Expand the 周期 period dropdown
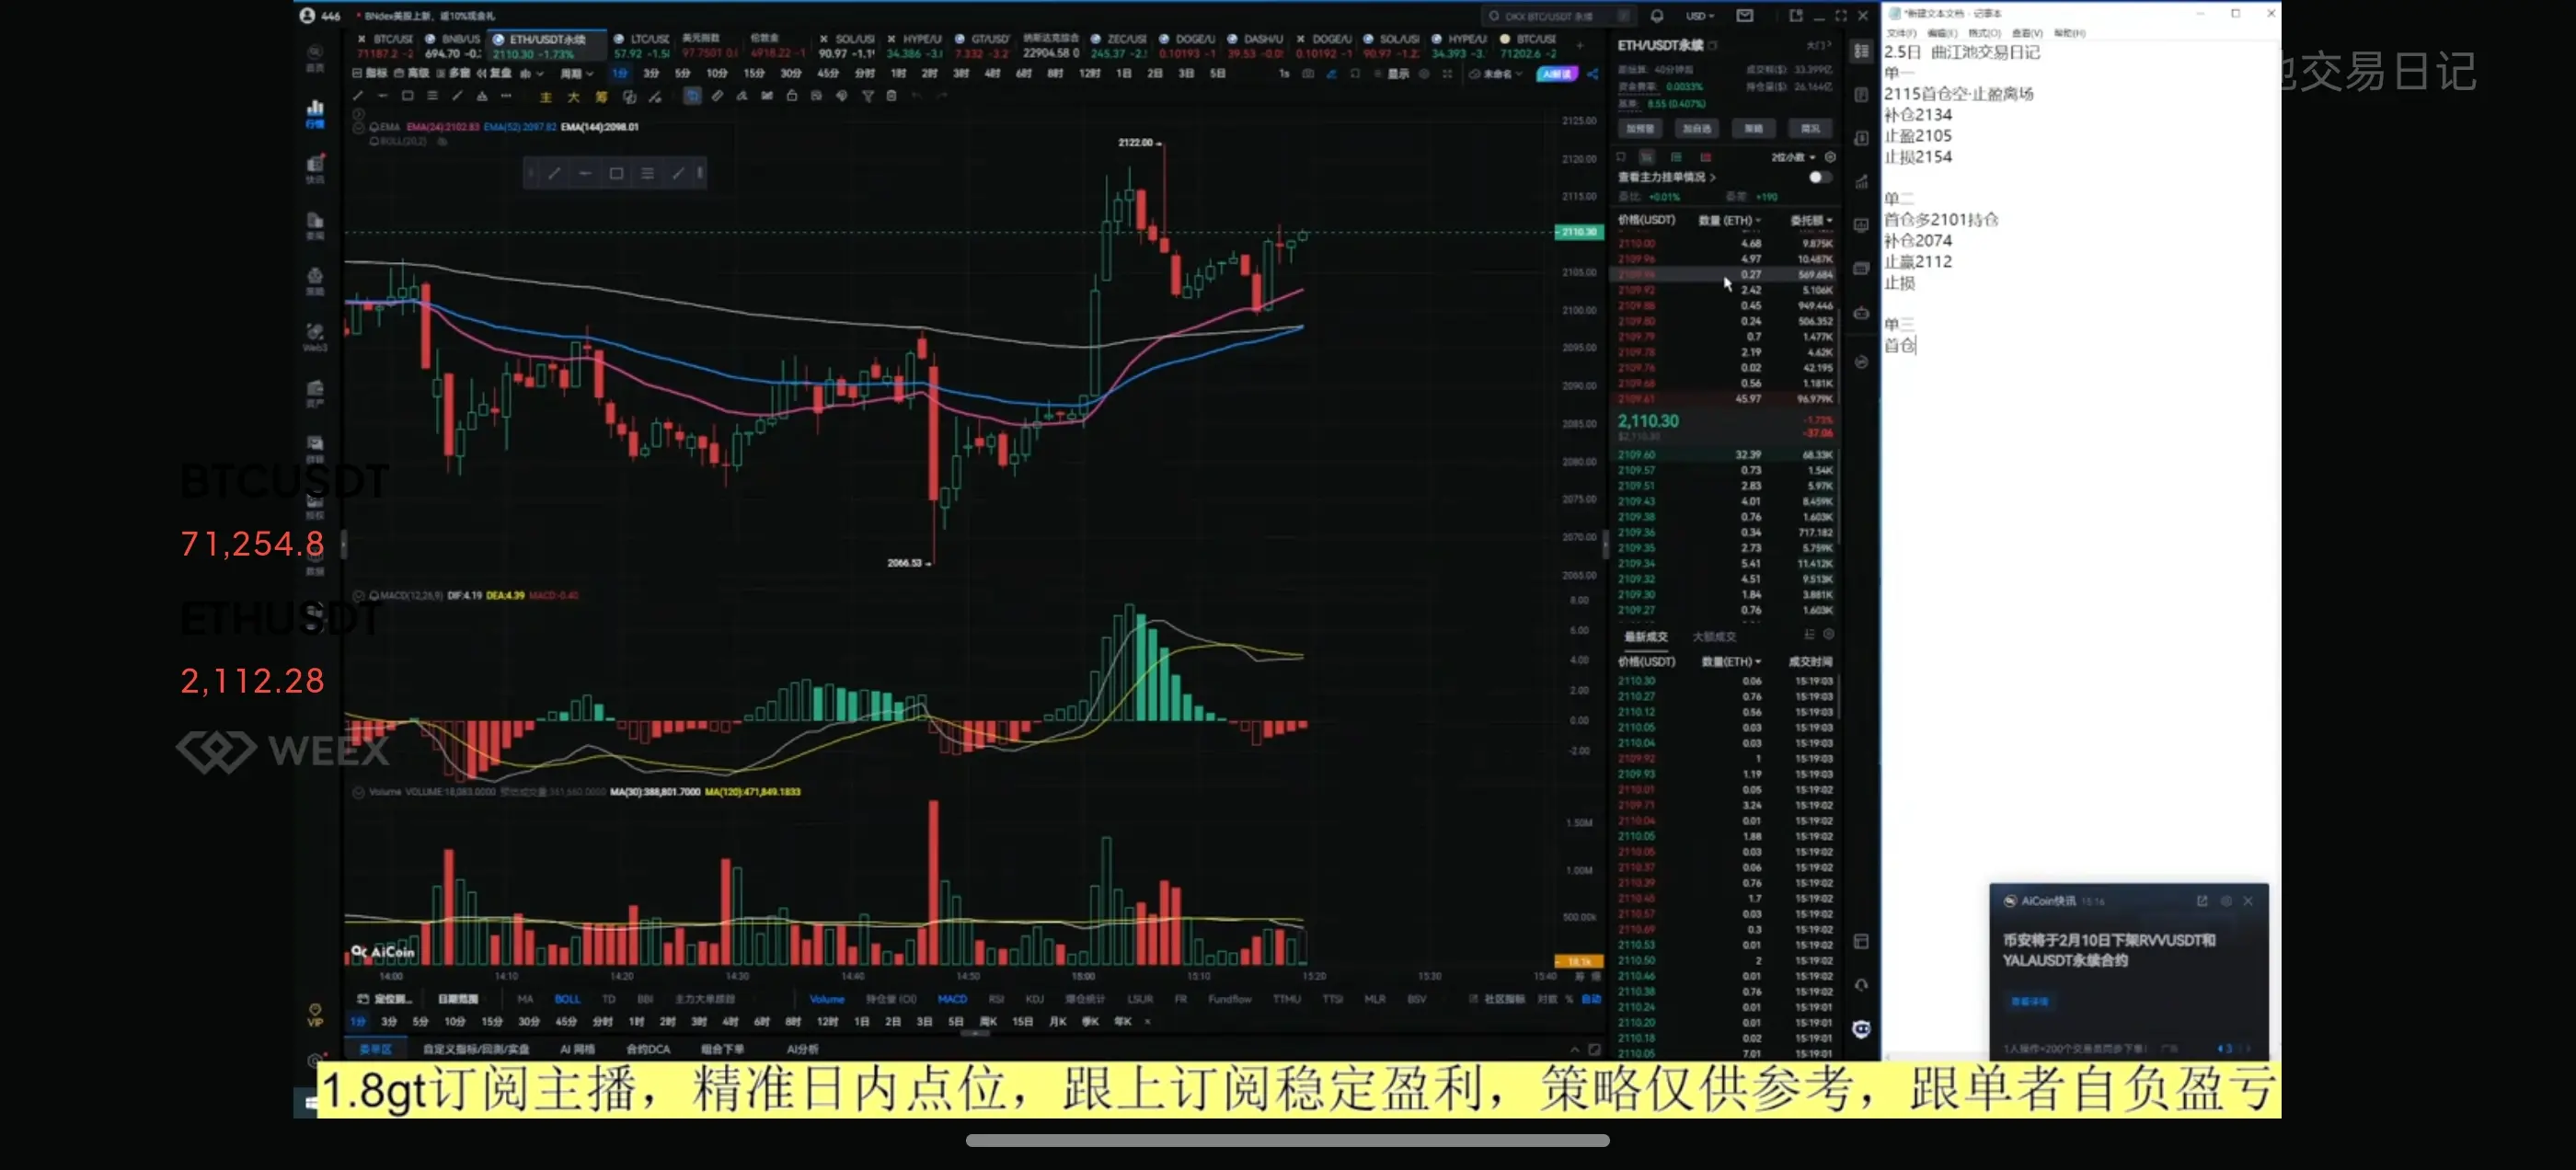2576x1170 pixels. (x=576, y=74)
